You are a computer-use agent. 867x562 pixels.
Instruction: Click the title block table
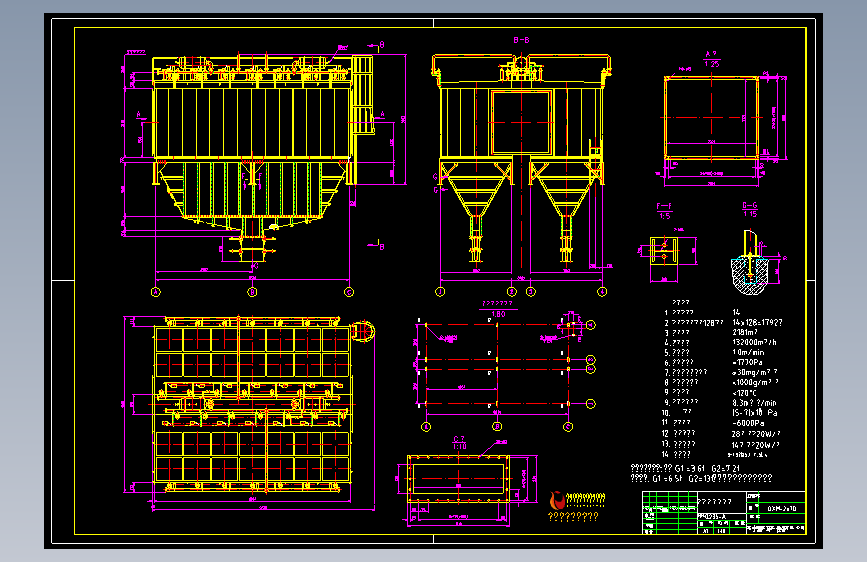point(723,512)
